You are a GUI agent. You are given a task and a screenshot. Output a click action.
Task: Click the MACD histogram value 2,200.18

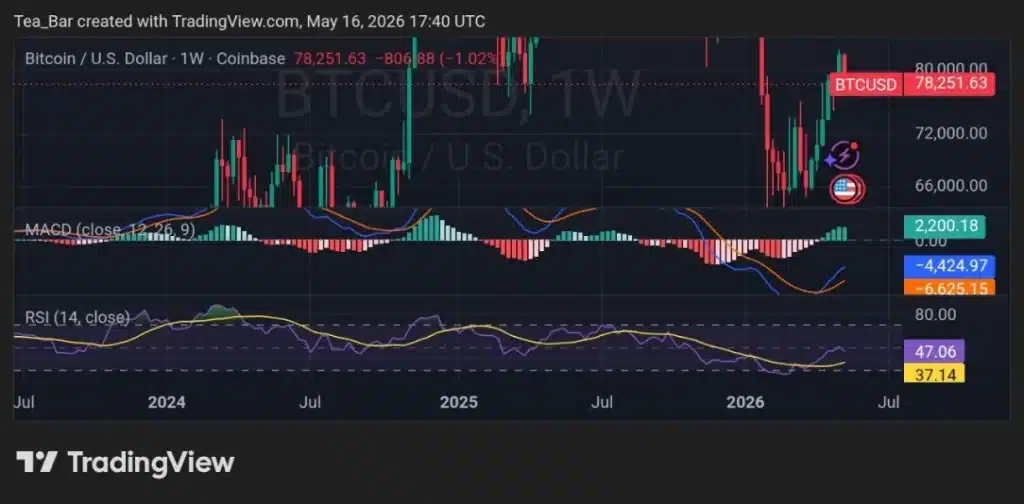click(x=945, y=226)
